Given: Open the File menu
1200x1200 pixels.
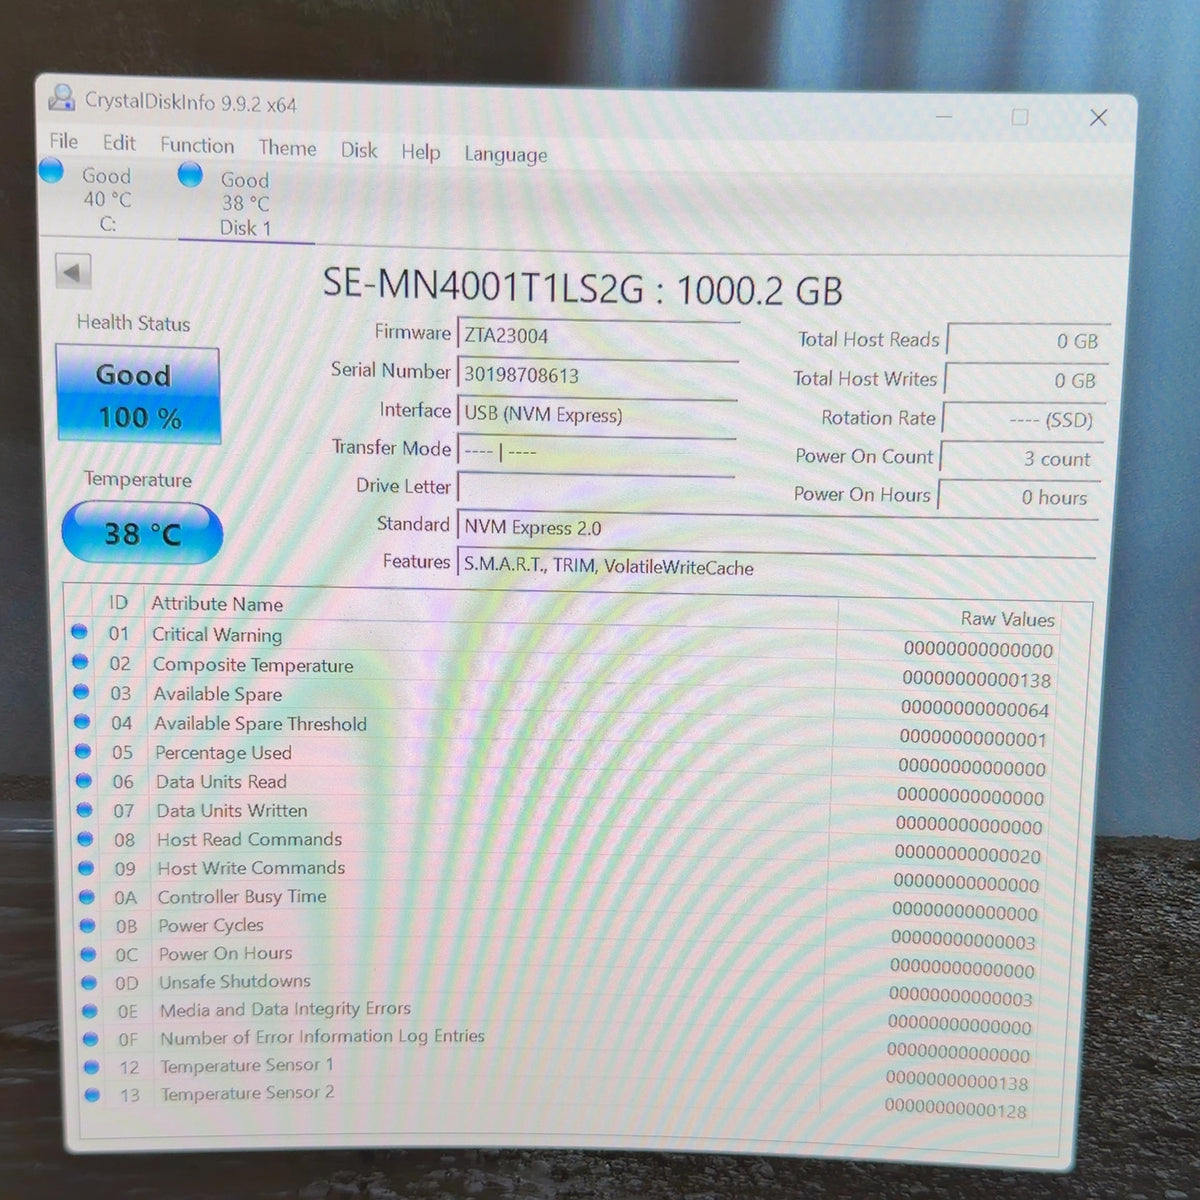Looking at the screenshot, I should pyautogui.click(x=63, y=141).
